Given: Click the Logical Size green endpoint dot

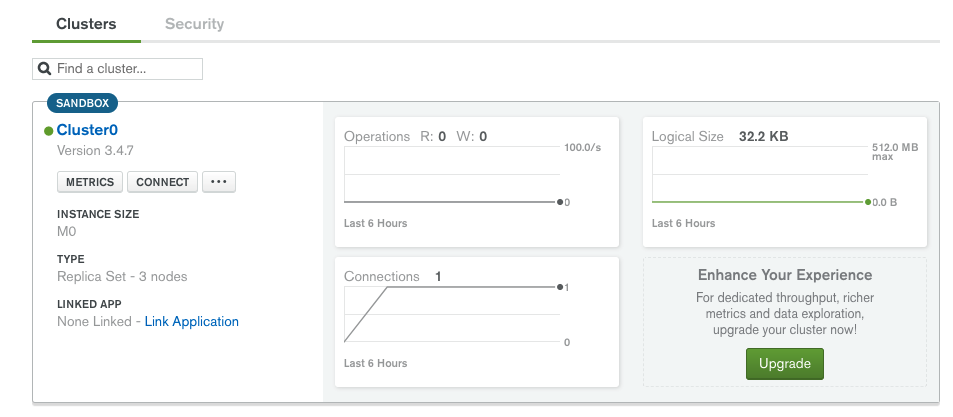Looking at the screenshot, I should tap(868, 202).
